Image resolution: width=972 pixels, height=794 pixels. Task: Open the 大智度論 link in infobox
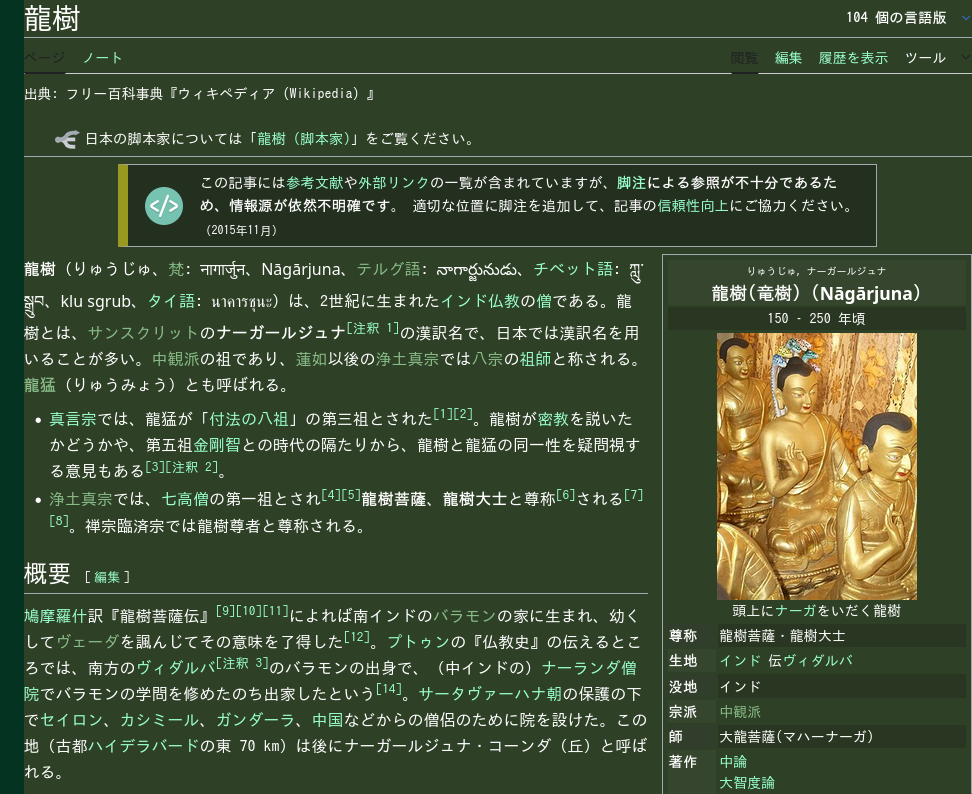pyautogui.click(x=747, y=783)
